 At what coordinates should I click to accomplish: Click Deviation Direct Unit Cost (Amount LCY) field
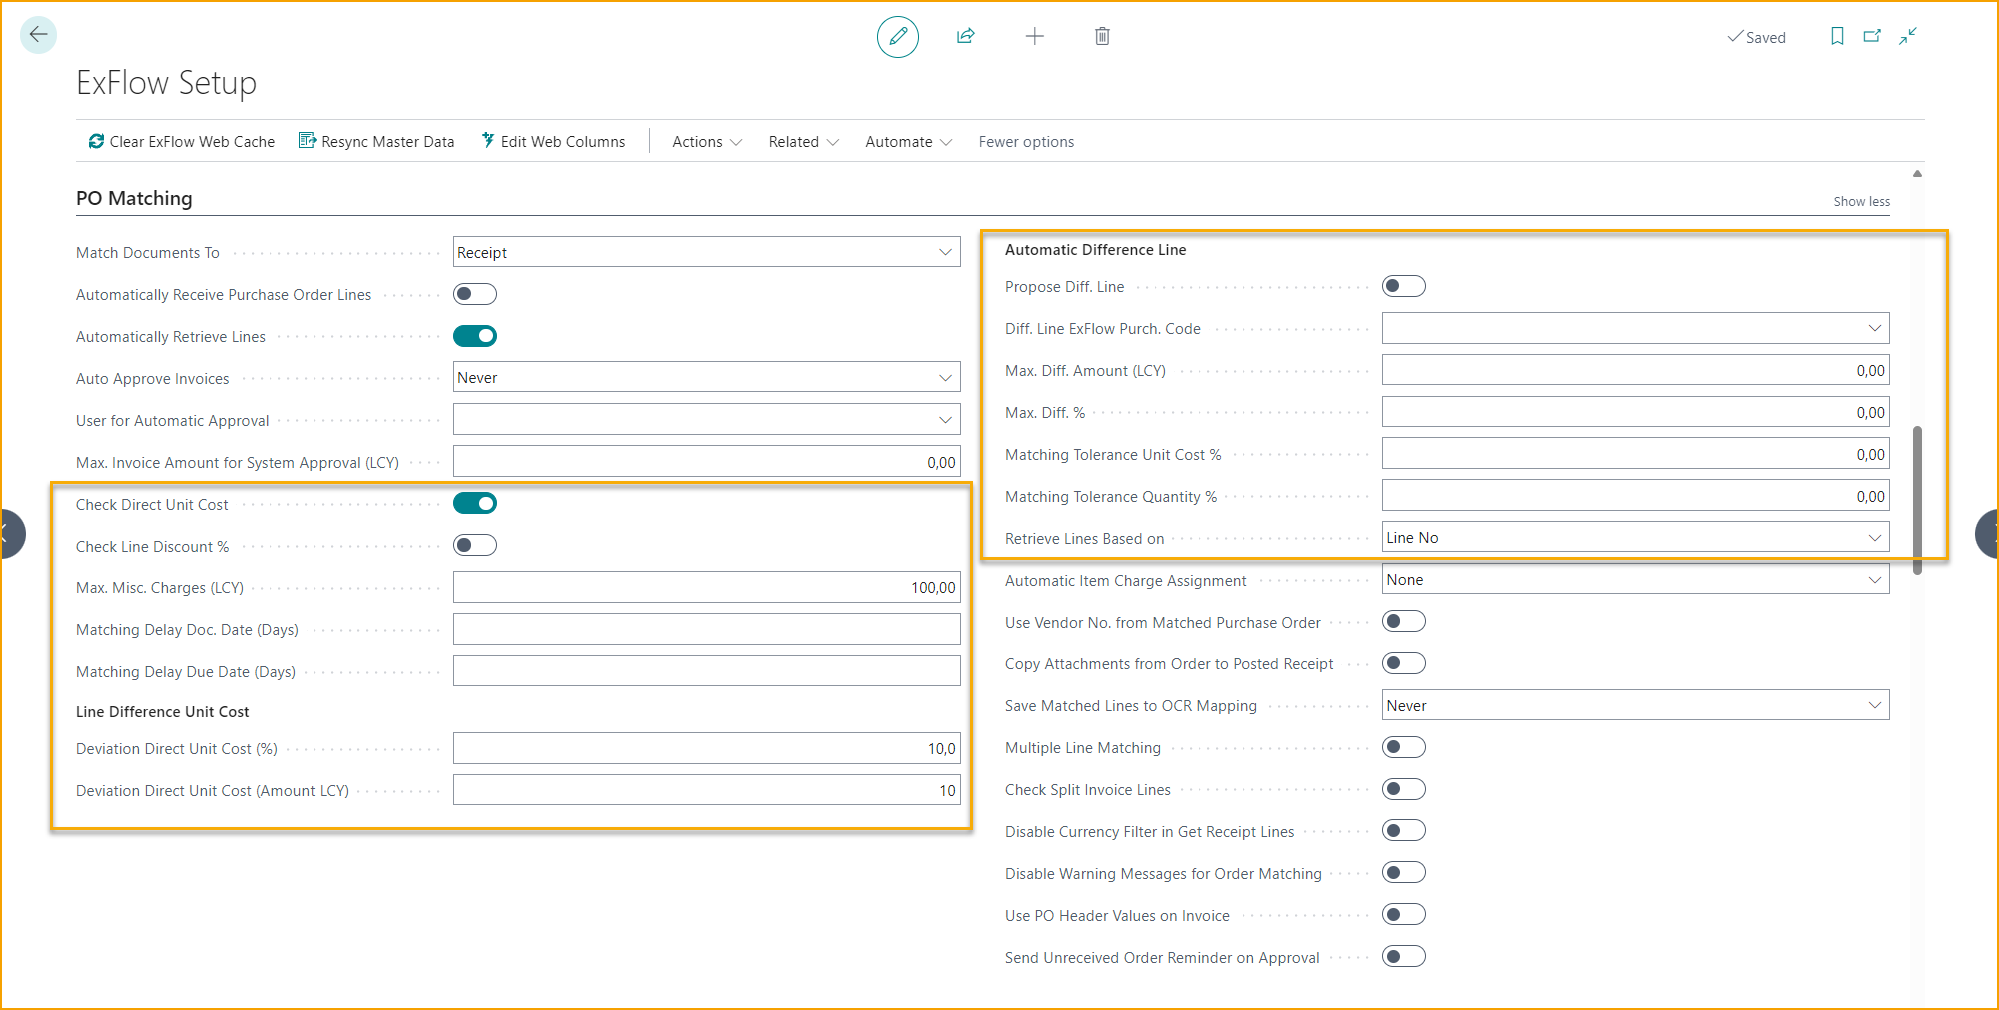pyautogui.click(x=706, y=790)
